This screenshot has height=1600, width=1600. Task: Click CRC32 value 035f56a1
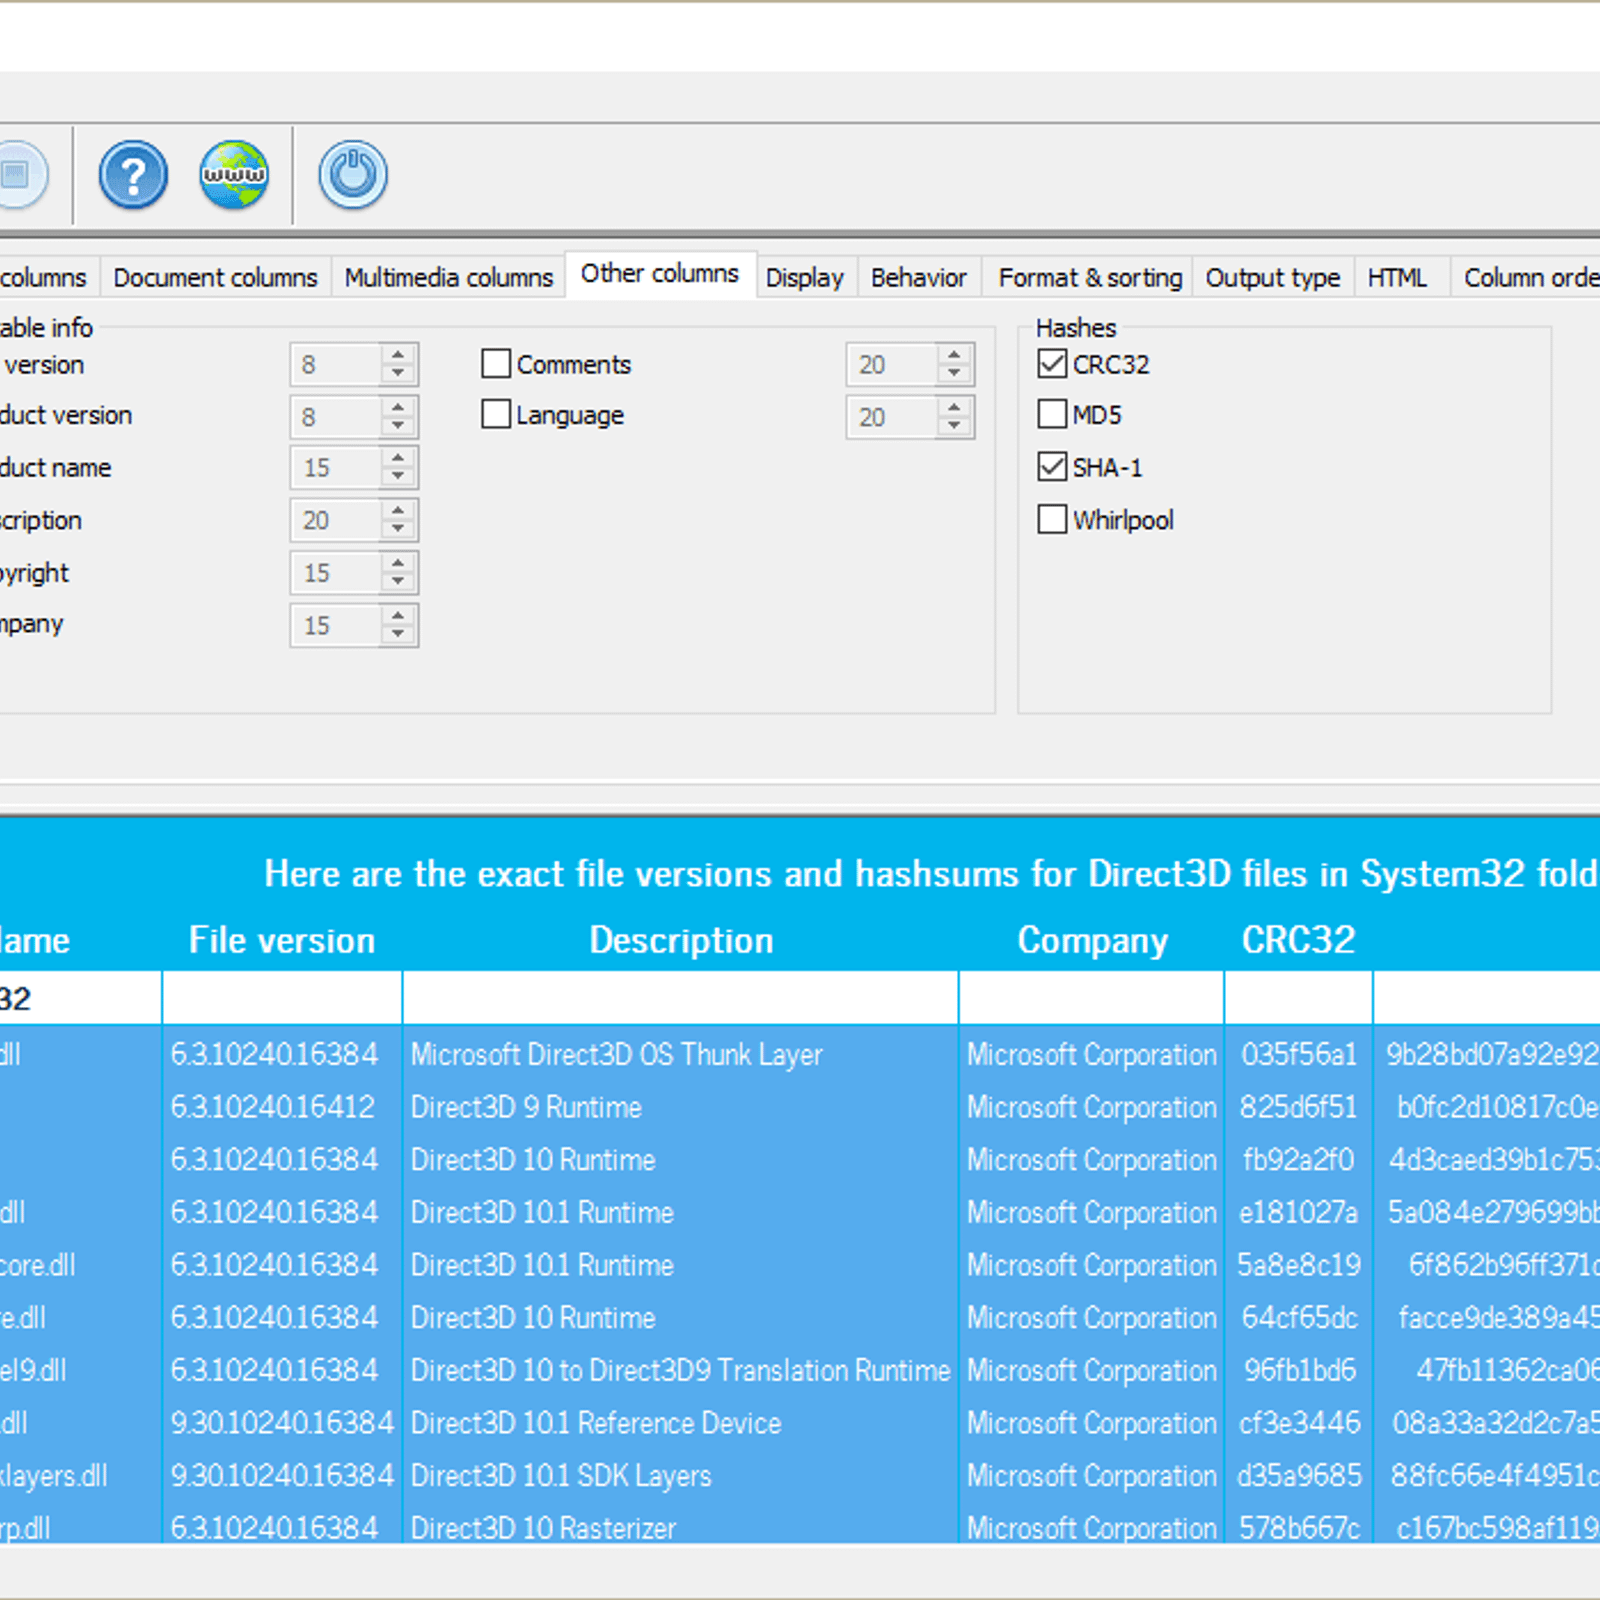pyautogui.click(x=1299, y=1054)
